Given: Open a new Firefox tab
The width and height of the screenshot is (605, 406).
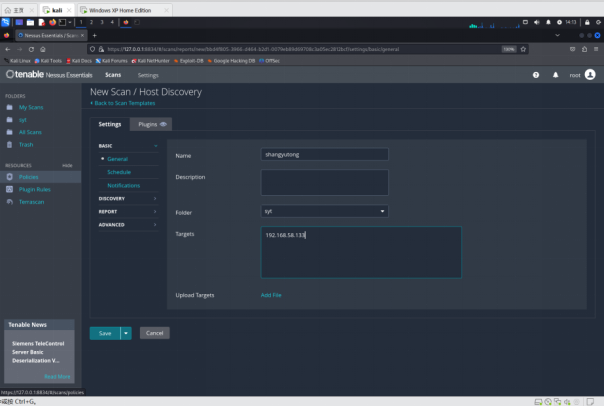Looking at the screenshot, I should click(x=95, y=36).
